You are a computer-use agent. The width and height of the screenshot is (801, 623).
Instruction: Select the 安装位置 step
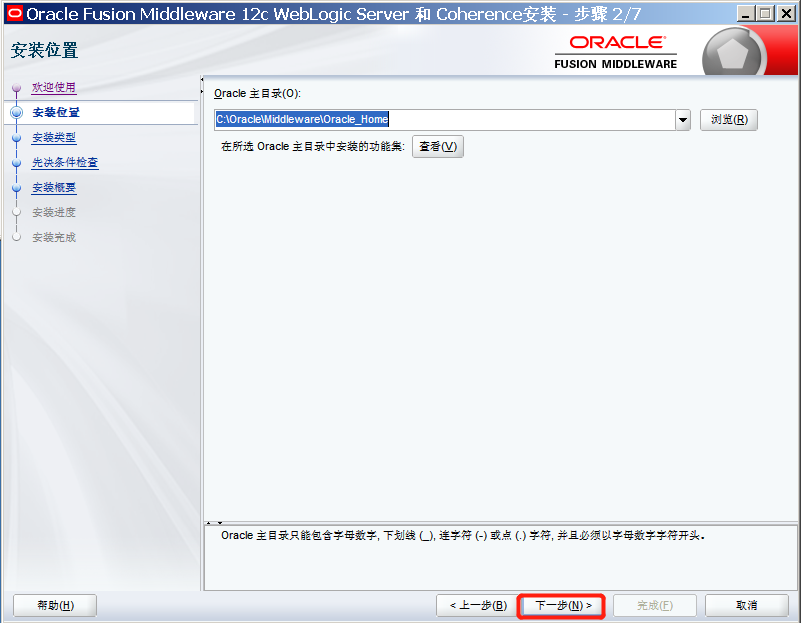[x=56, y=112]
